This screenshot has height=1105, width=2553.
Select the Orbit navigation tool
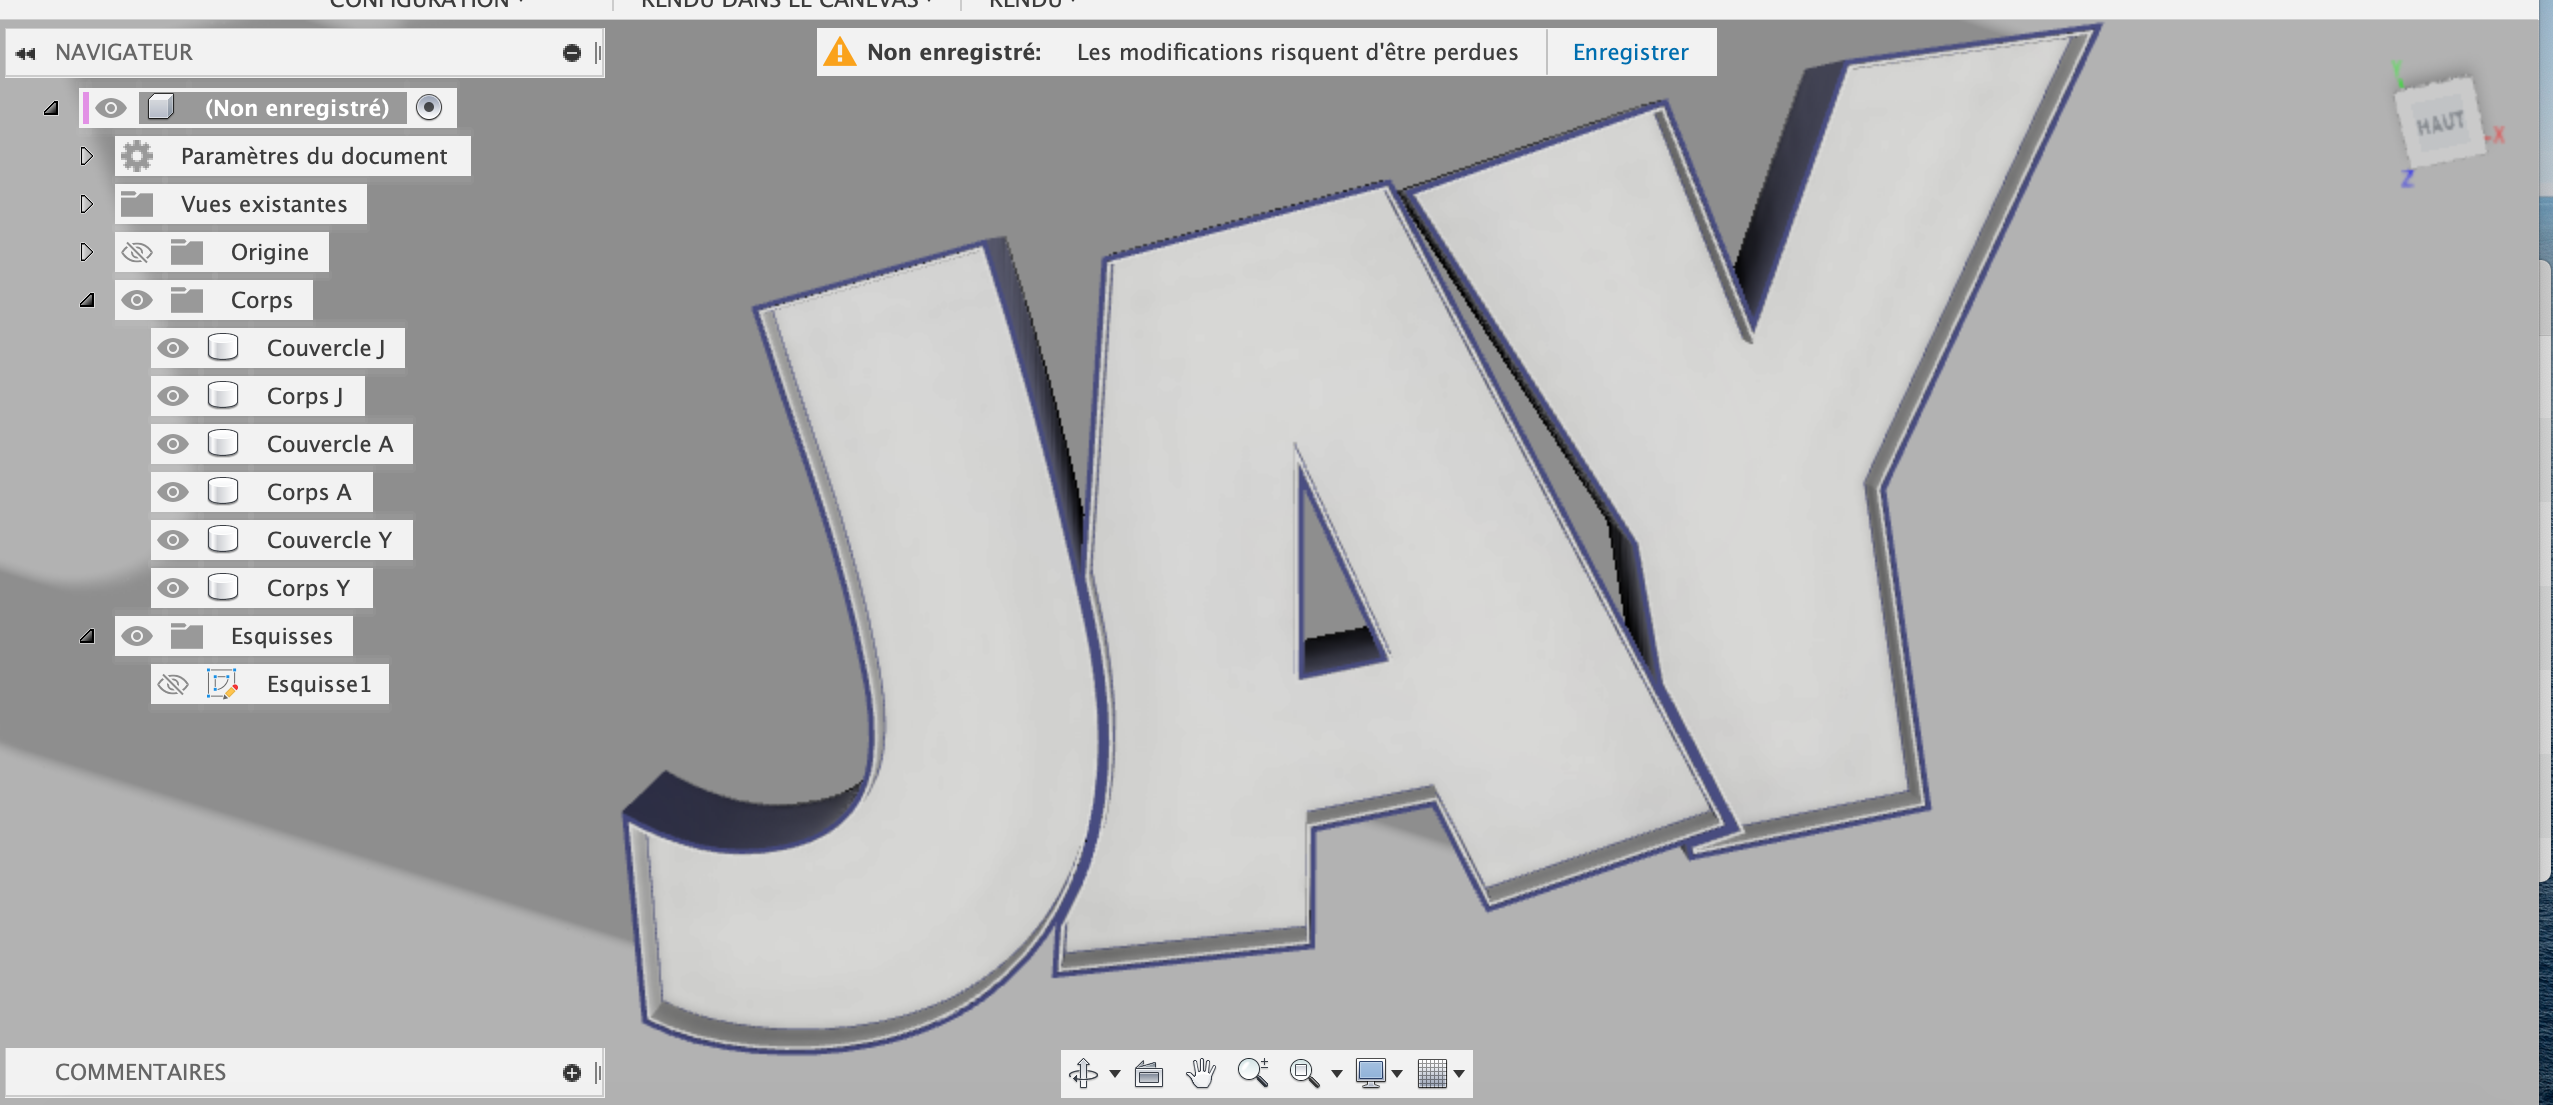point(1083,1073)
